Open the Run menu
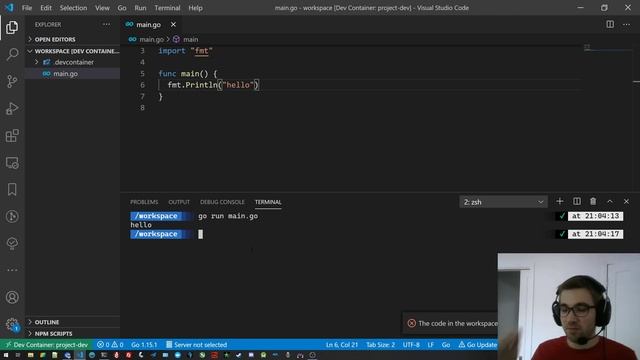The height and width of the screenshot is (360, 640). 140,8
